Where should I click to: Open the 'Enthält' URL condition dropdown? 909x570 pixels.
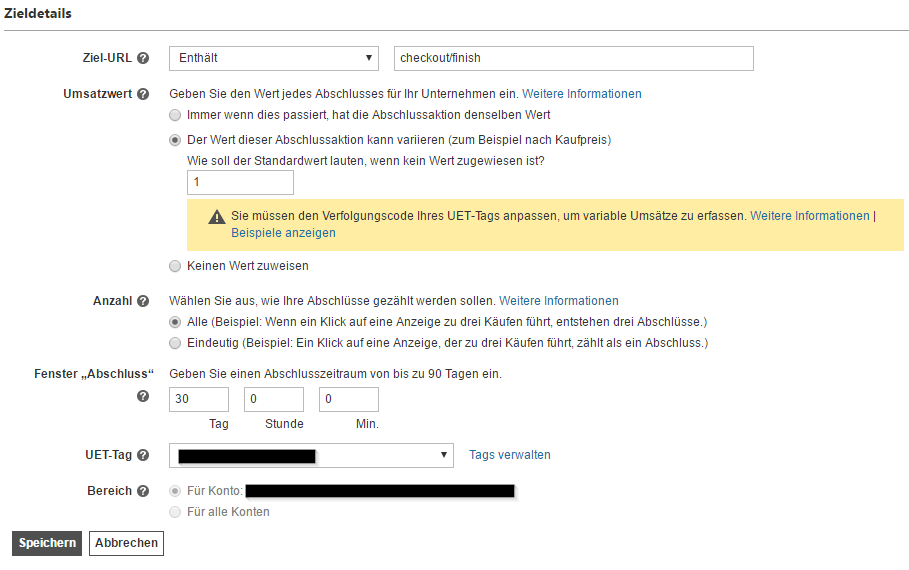(274, 58)
